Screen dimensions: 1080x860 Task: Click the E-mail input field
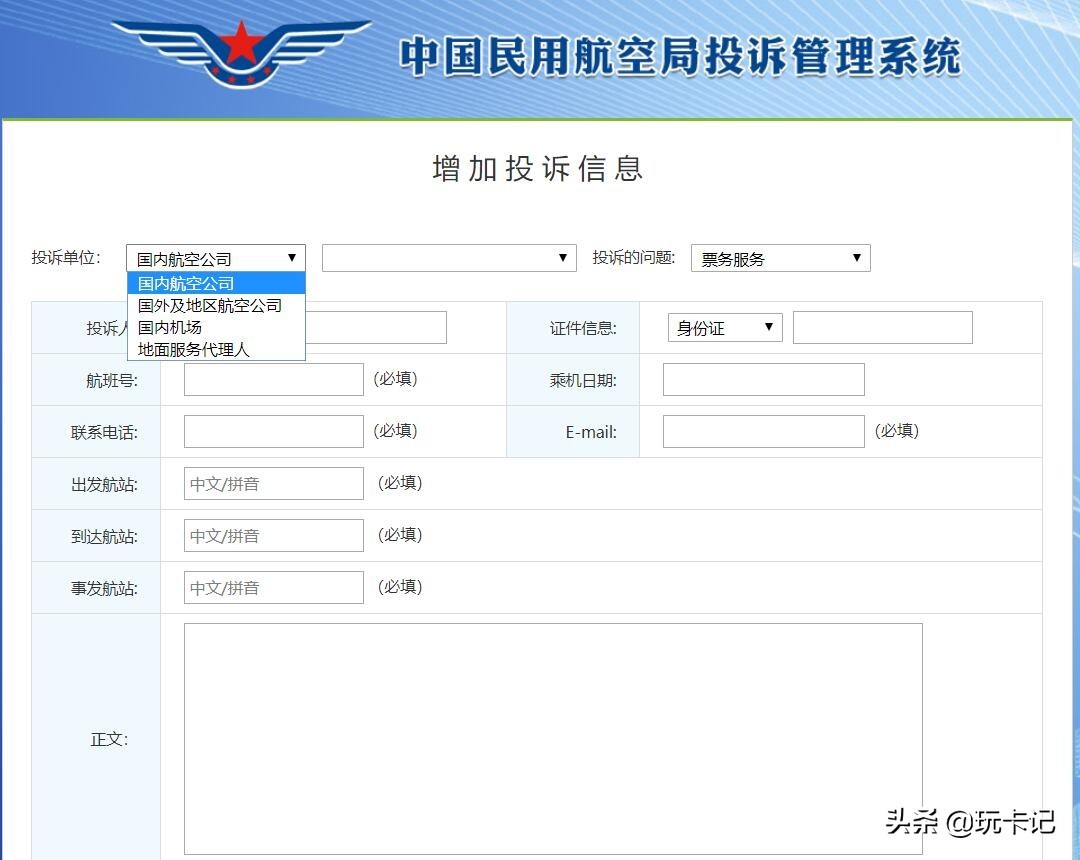[x=763, y=431]
